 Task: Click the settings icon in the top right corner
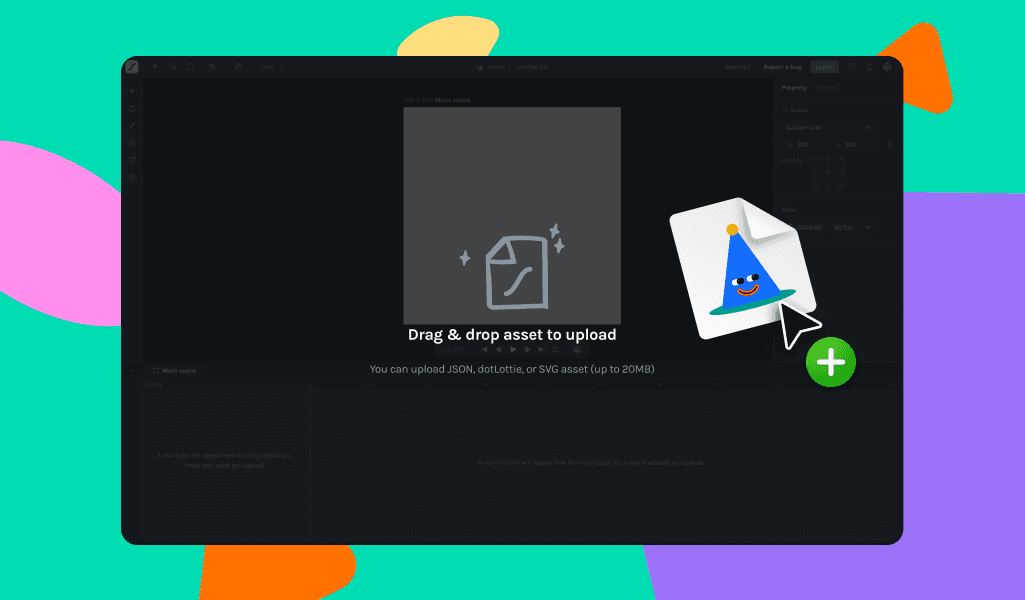(887, 67)
